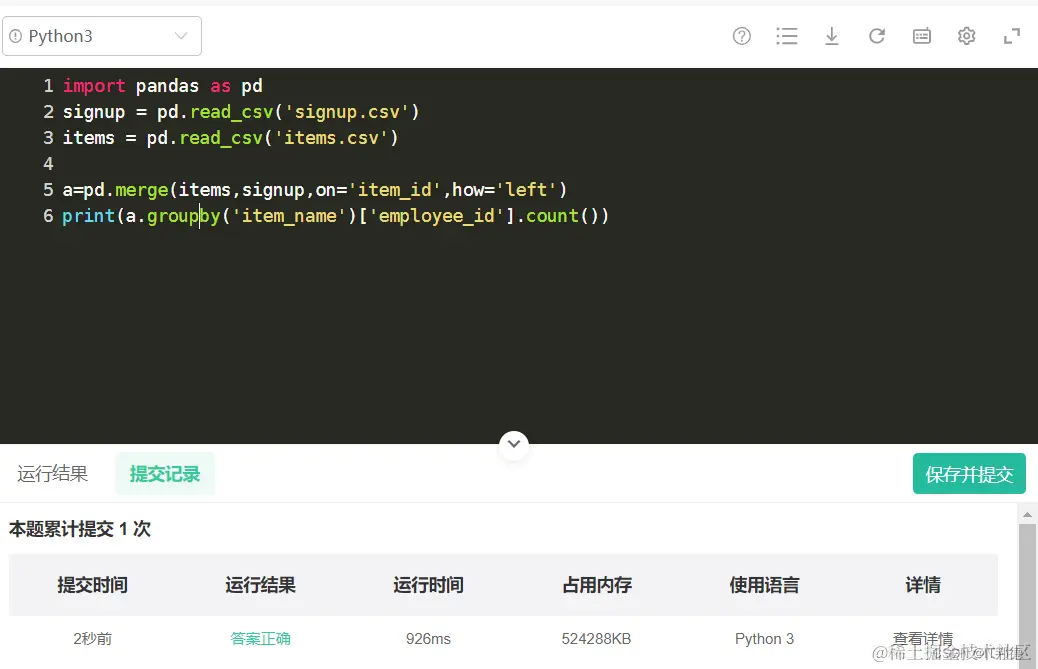Click the scrollbar up arrow in results panel
The height and width of the screenshot is (669, 1038).
pyautogui.click(x=1027, y=514)
